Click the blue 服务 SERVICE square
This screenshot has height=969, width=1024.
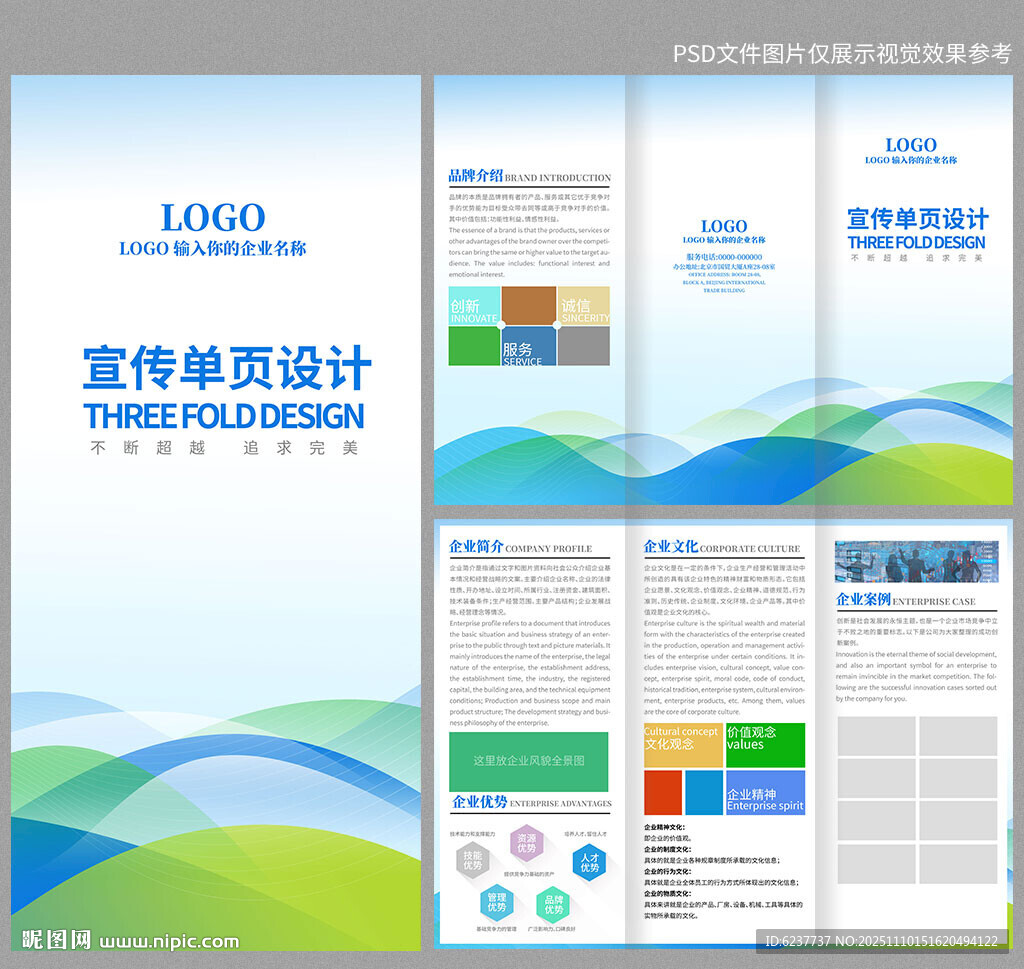coord(529,346)
